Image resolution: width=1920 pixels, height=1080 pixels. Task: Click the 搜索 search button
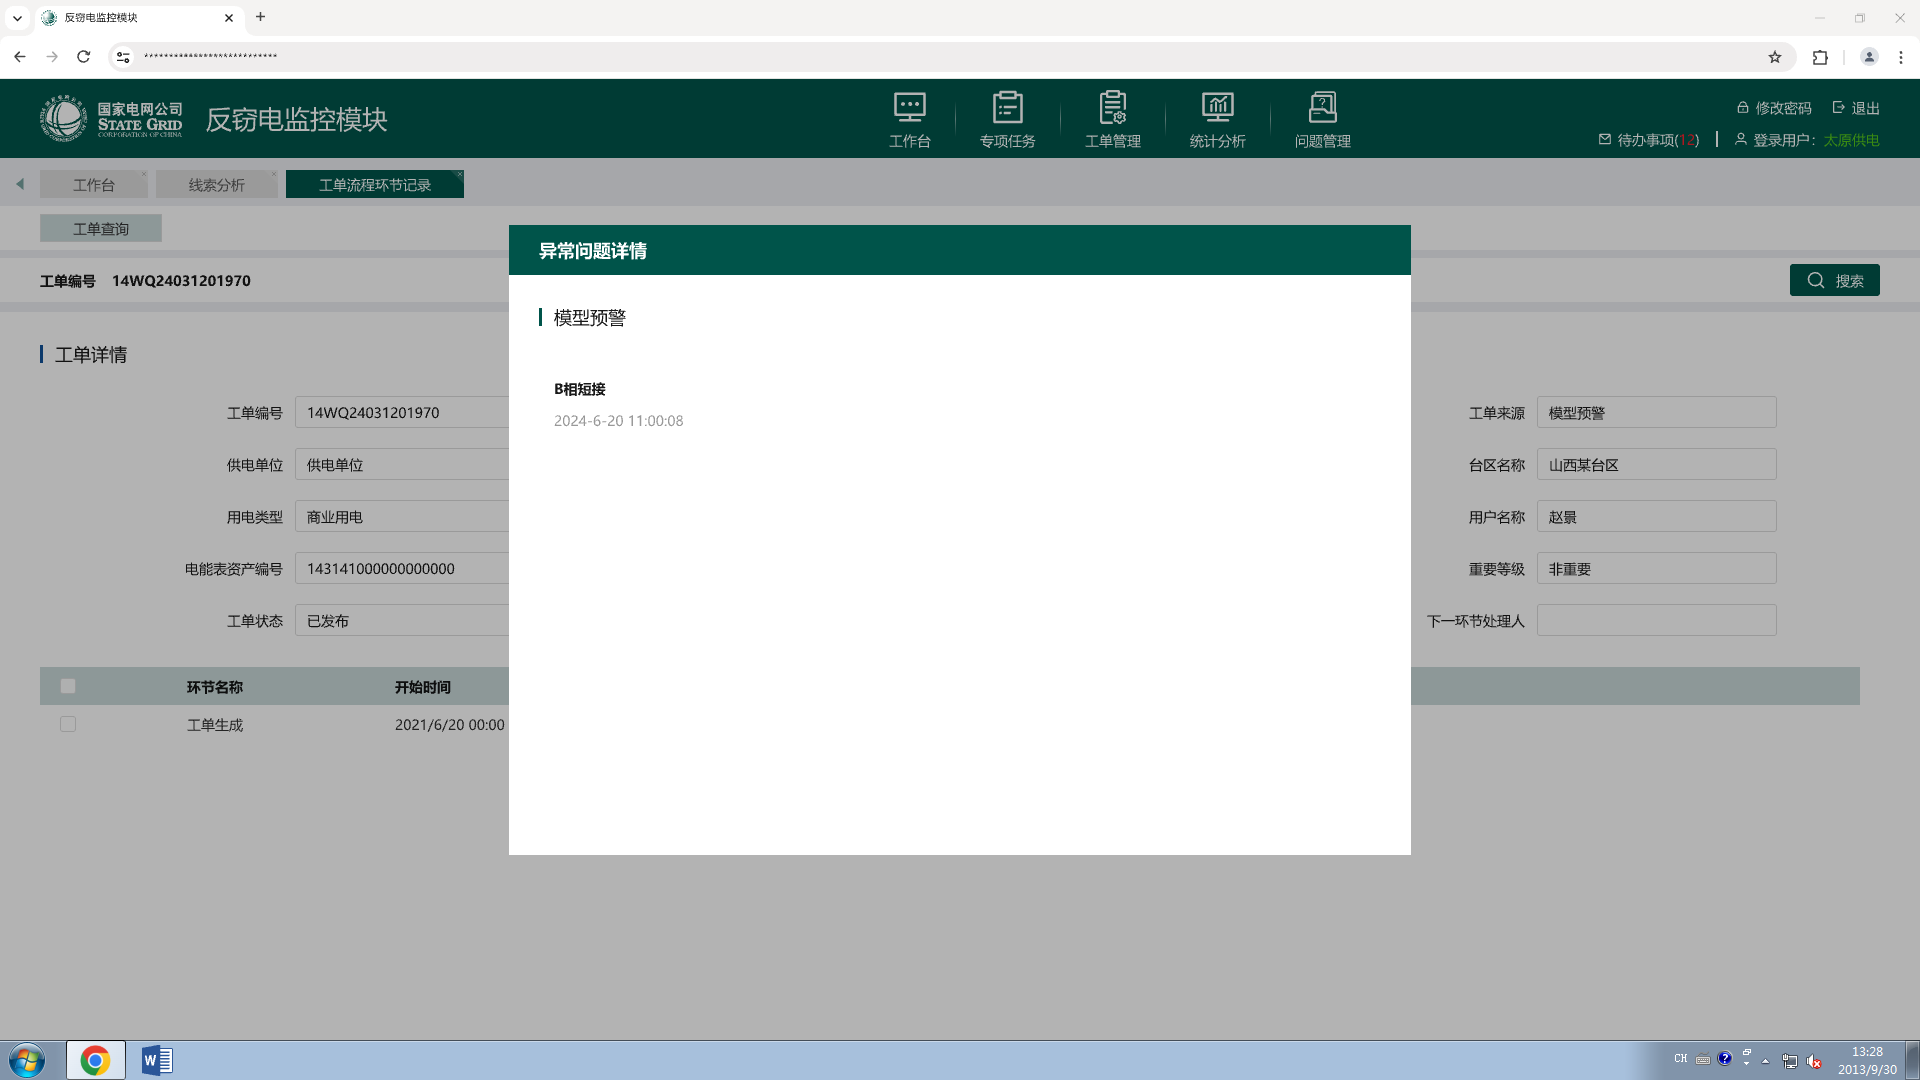pos(1834,281)
